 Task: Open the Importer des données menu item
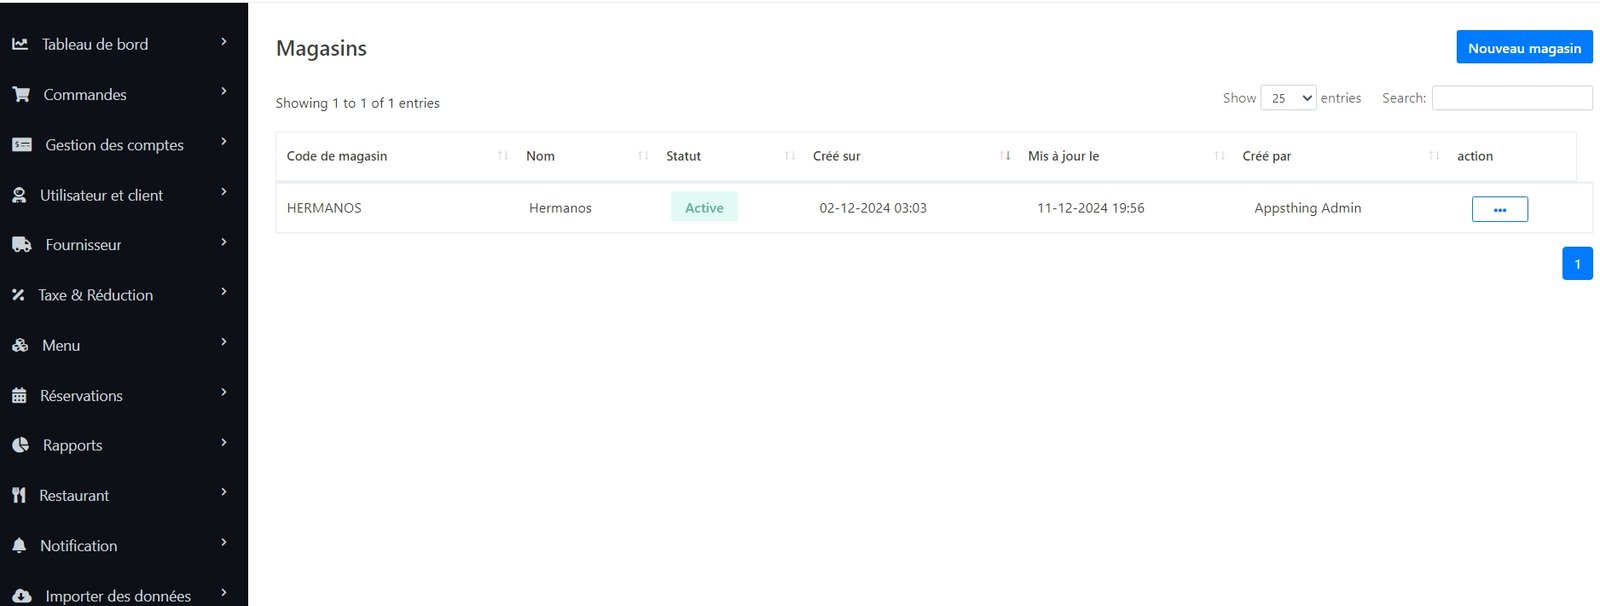coord(118,596)
